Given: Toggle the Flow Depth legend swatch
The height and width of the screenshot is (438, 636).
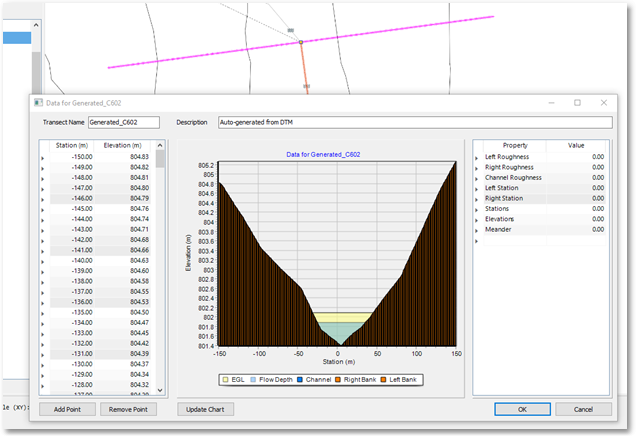Looking at the screenshot, I should (x=253, y=380).
